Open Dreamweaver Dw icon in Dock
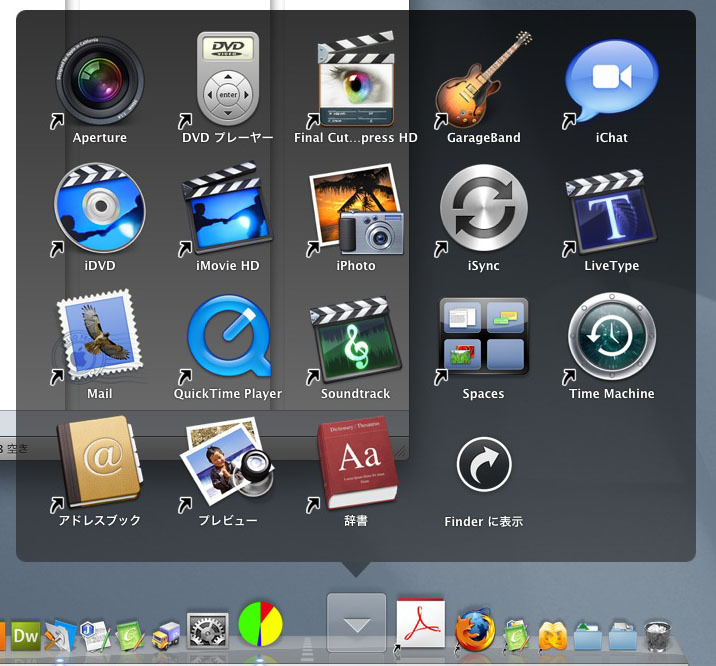 point(26,635)
